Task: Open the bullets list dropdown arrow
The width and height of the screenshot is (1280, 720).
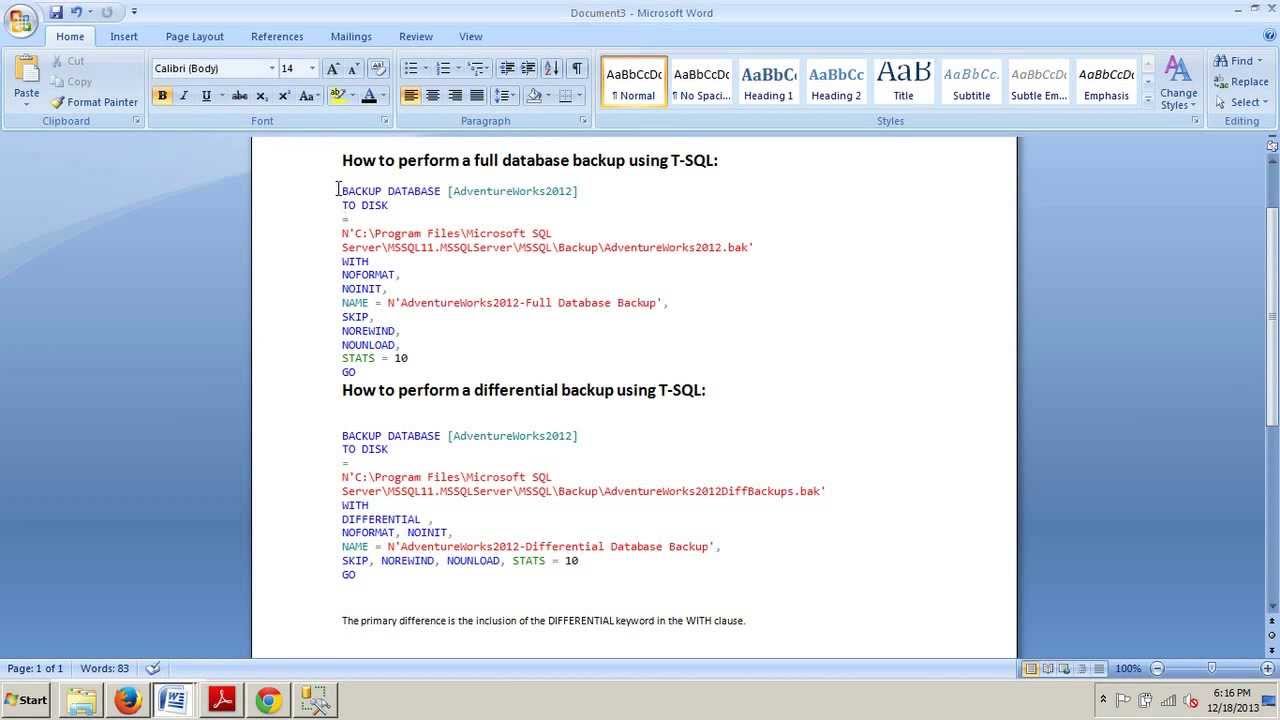Action: pos(426,69)
